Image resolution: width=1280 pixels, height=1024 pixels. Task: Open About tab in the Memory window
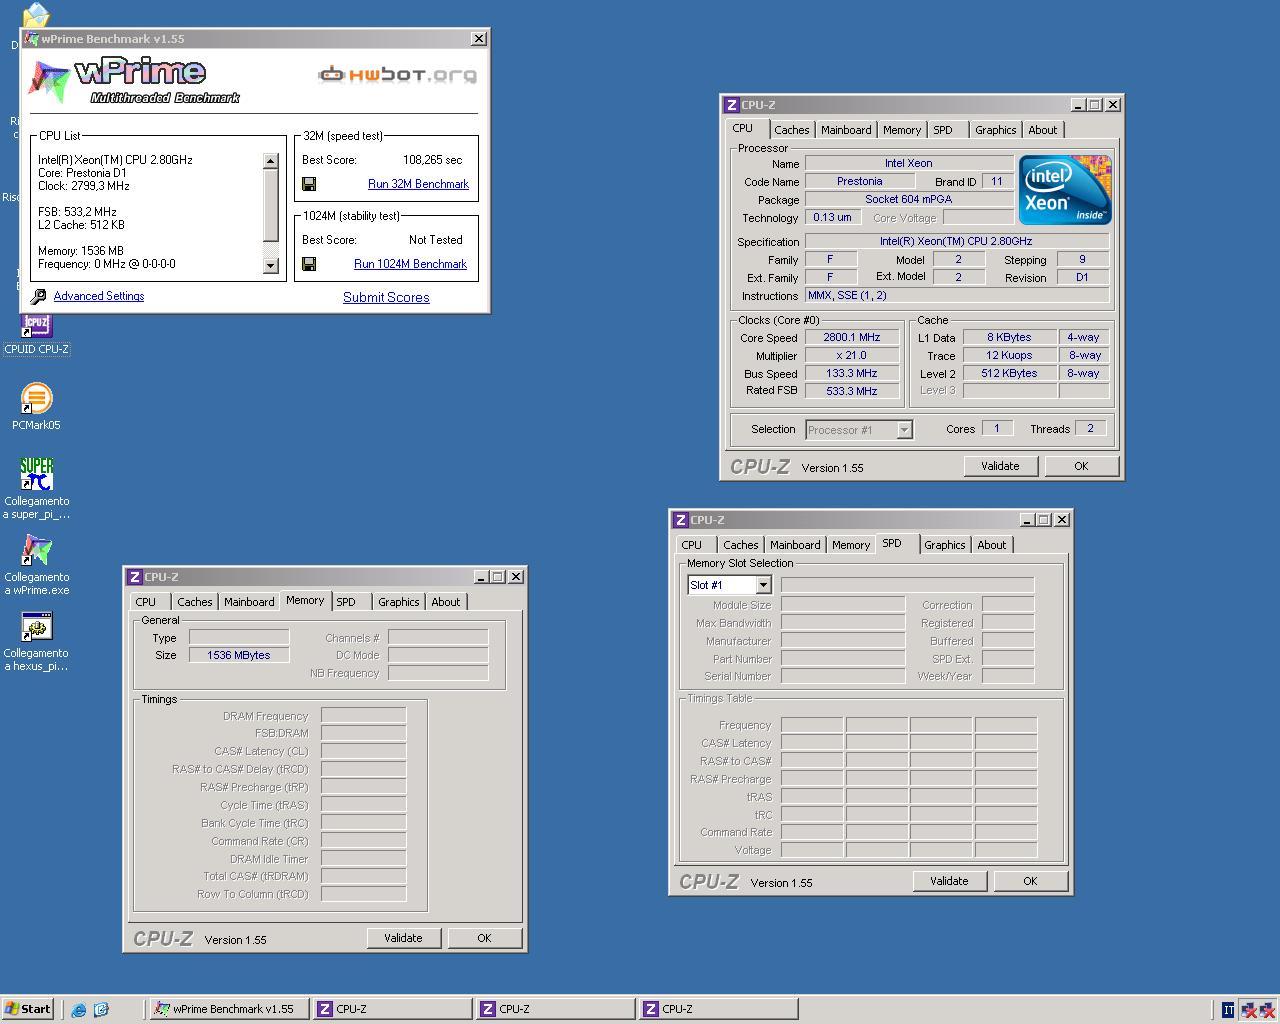[445, 602]
